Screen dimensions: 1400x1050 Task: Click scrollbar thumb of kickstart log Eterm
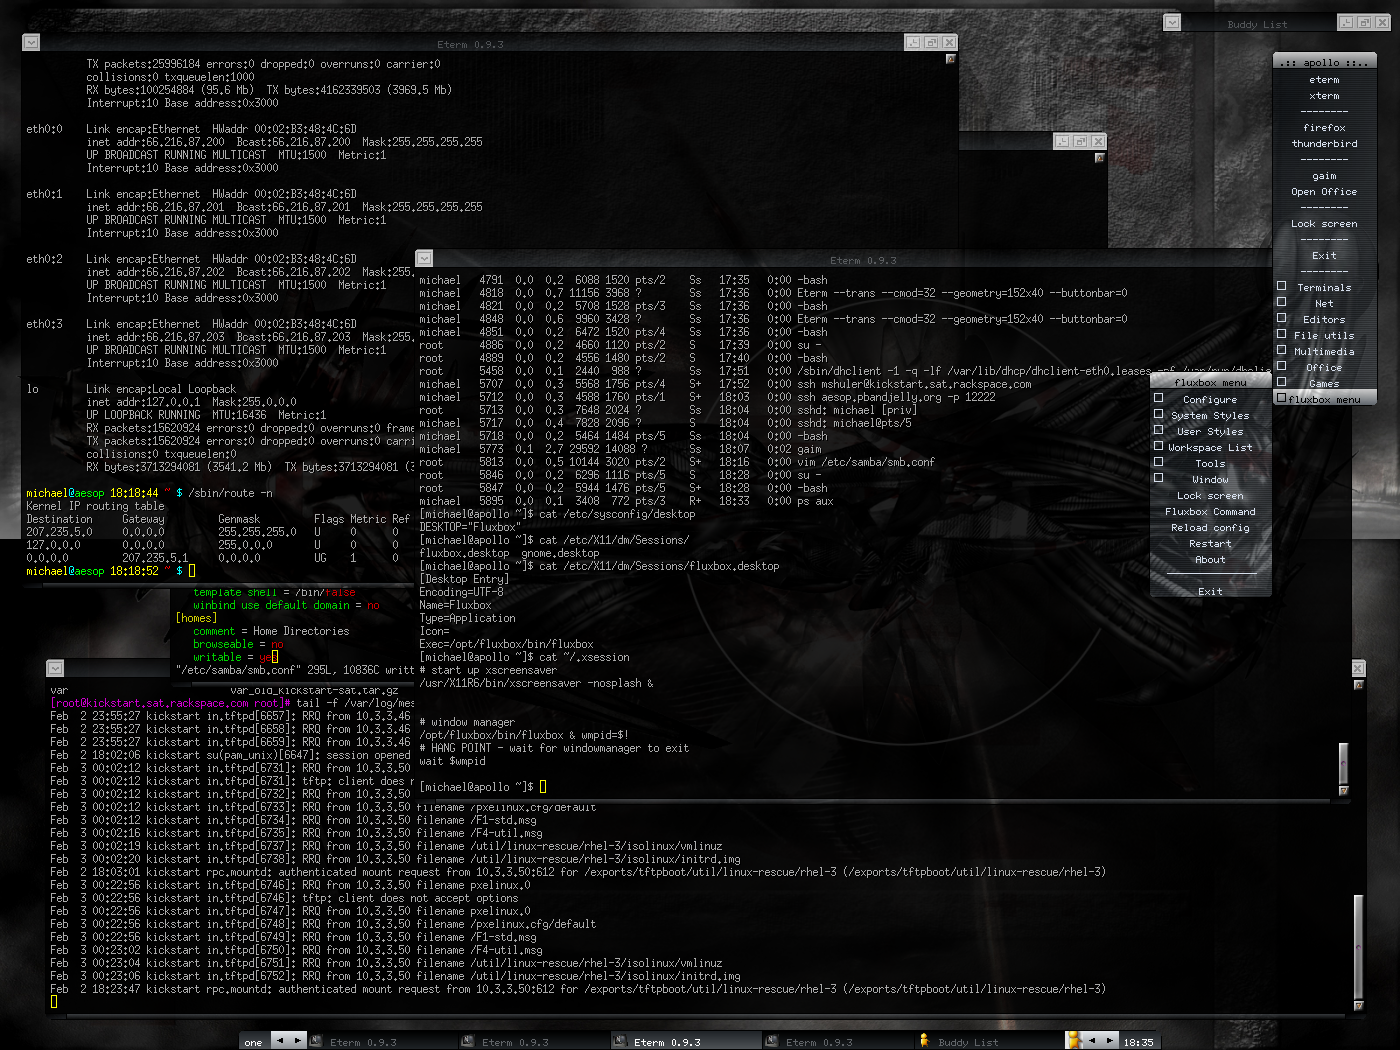click(x=1358, y=945)
